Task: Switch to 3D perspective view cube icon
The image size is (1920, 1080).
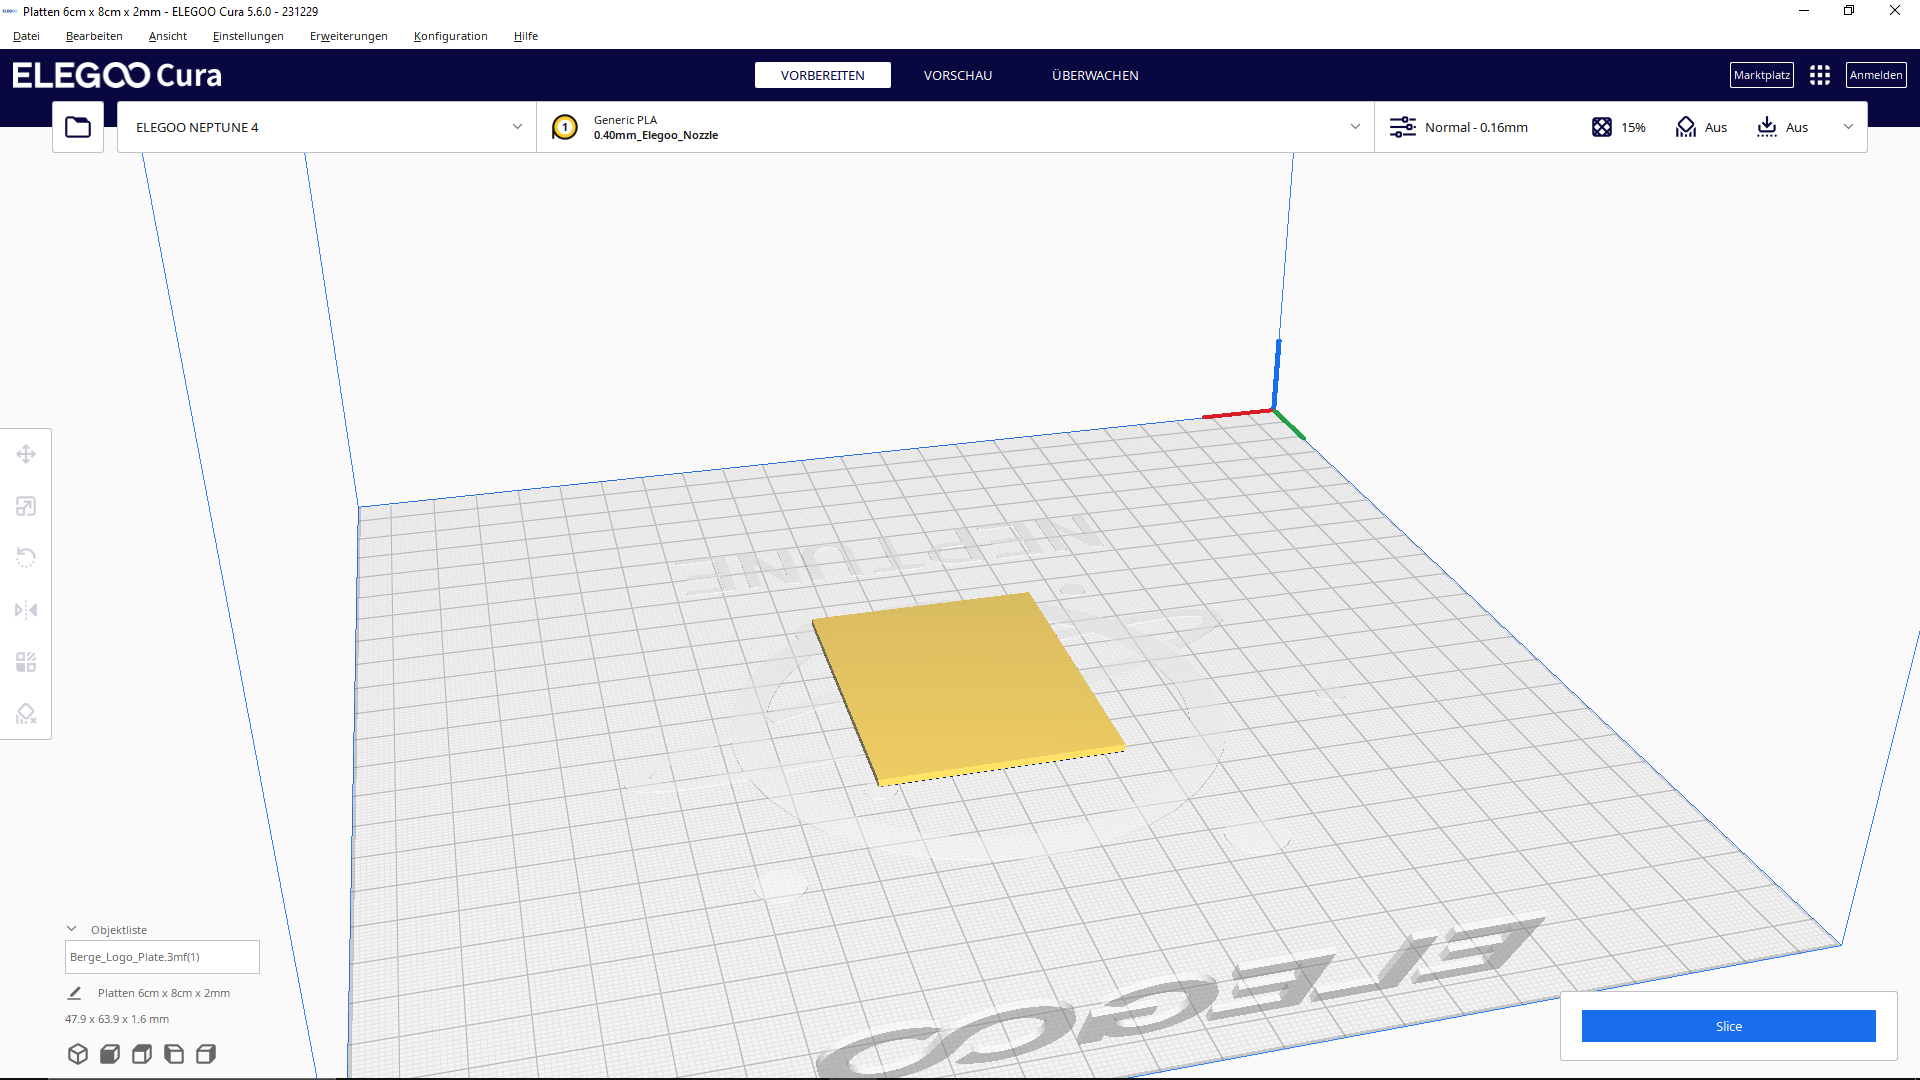Action: (78, 1054)
